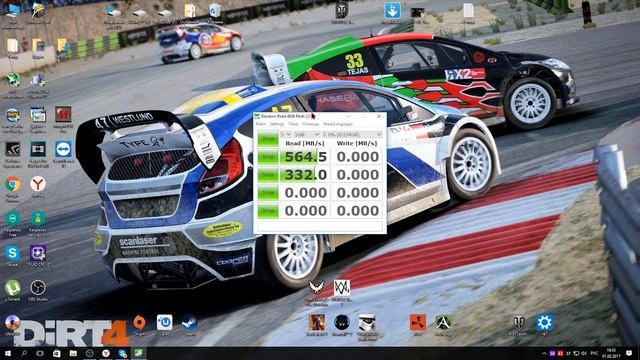Expand the test size dropdown
The height and width of the screenshot is (360, 640).
pos(307,135)
